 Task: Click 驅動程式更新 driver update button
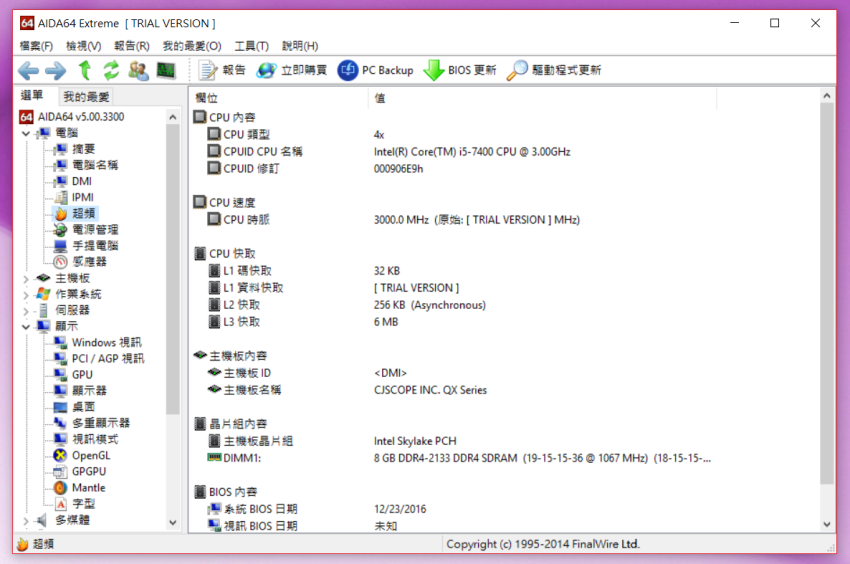[554, 70]
